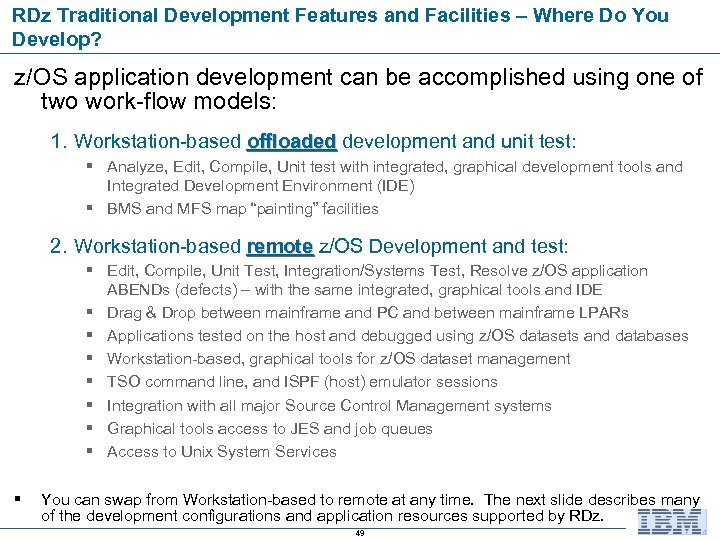Click the sentence 'You can swap from Workstation-based to remote'

[x=257, y=500]
